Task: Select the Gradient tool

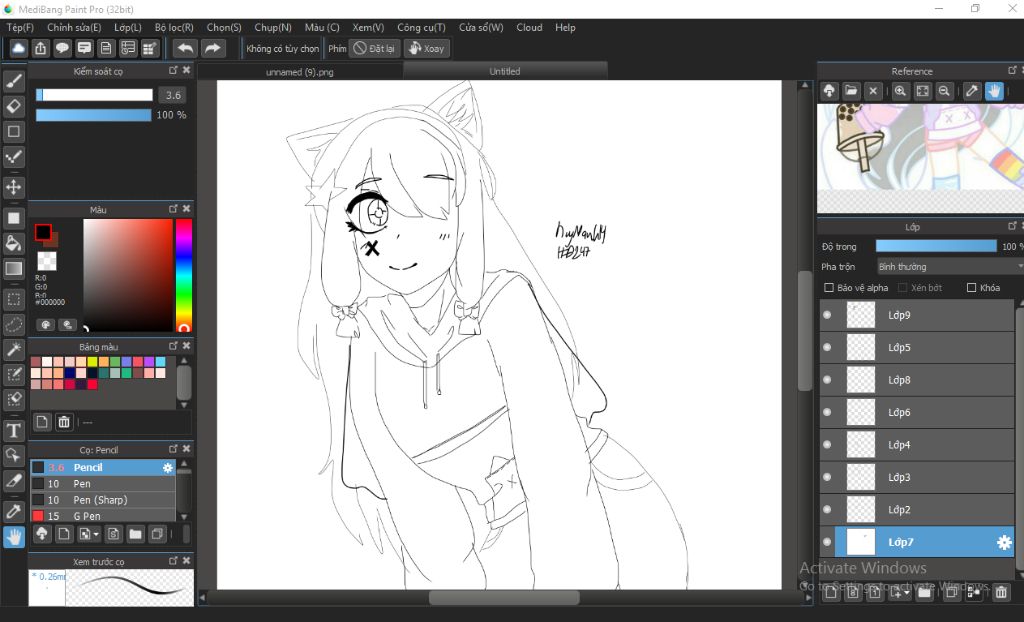Action: pyautogui.click(x=14, y=269)
